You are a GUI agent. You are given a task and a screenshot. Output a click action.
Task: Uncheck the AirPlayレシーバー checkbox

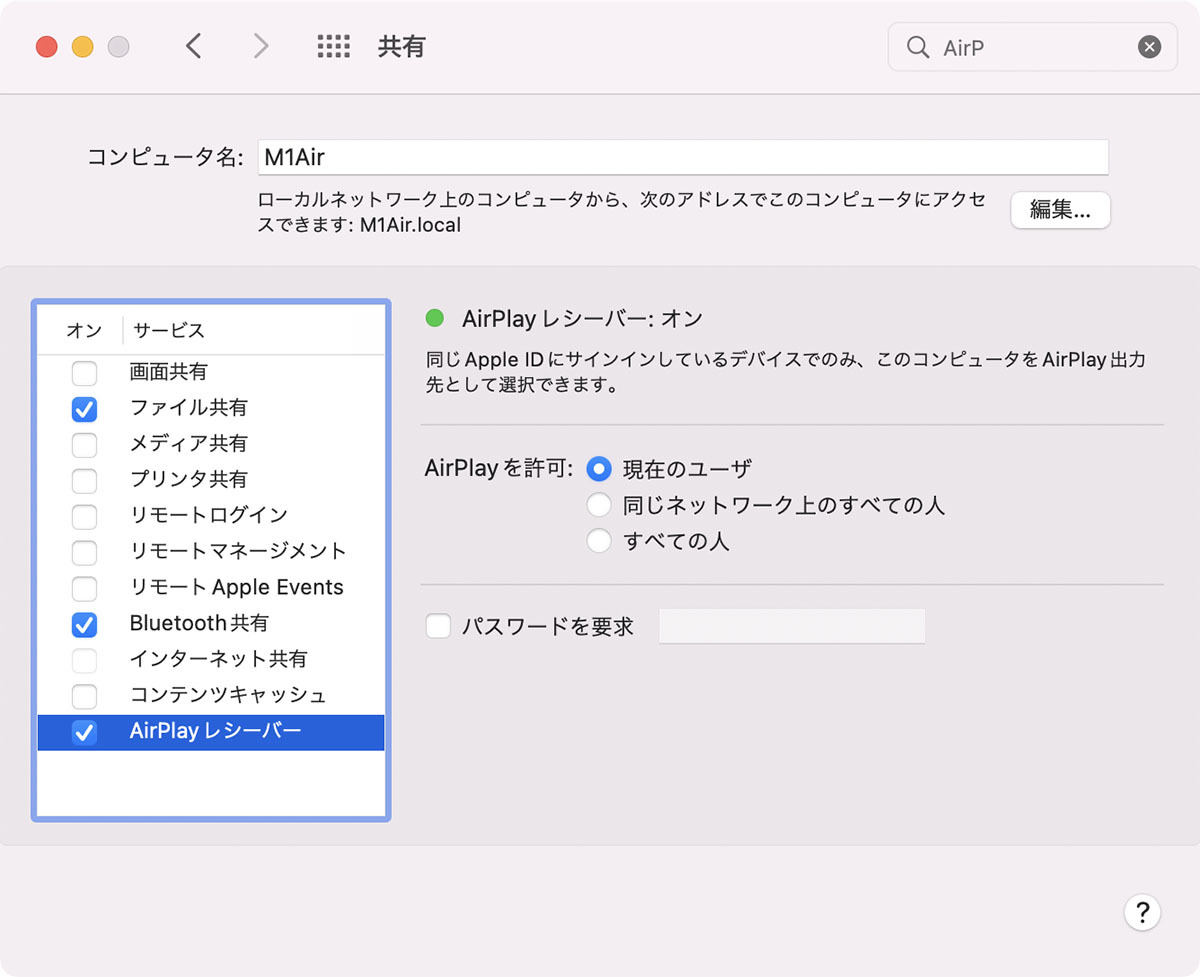[x=85, y=732]
